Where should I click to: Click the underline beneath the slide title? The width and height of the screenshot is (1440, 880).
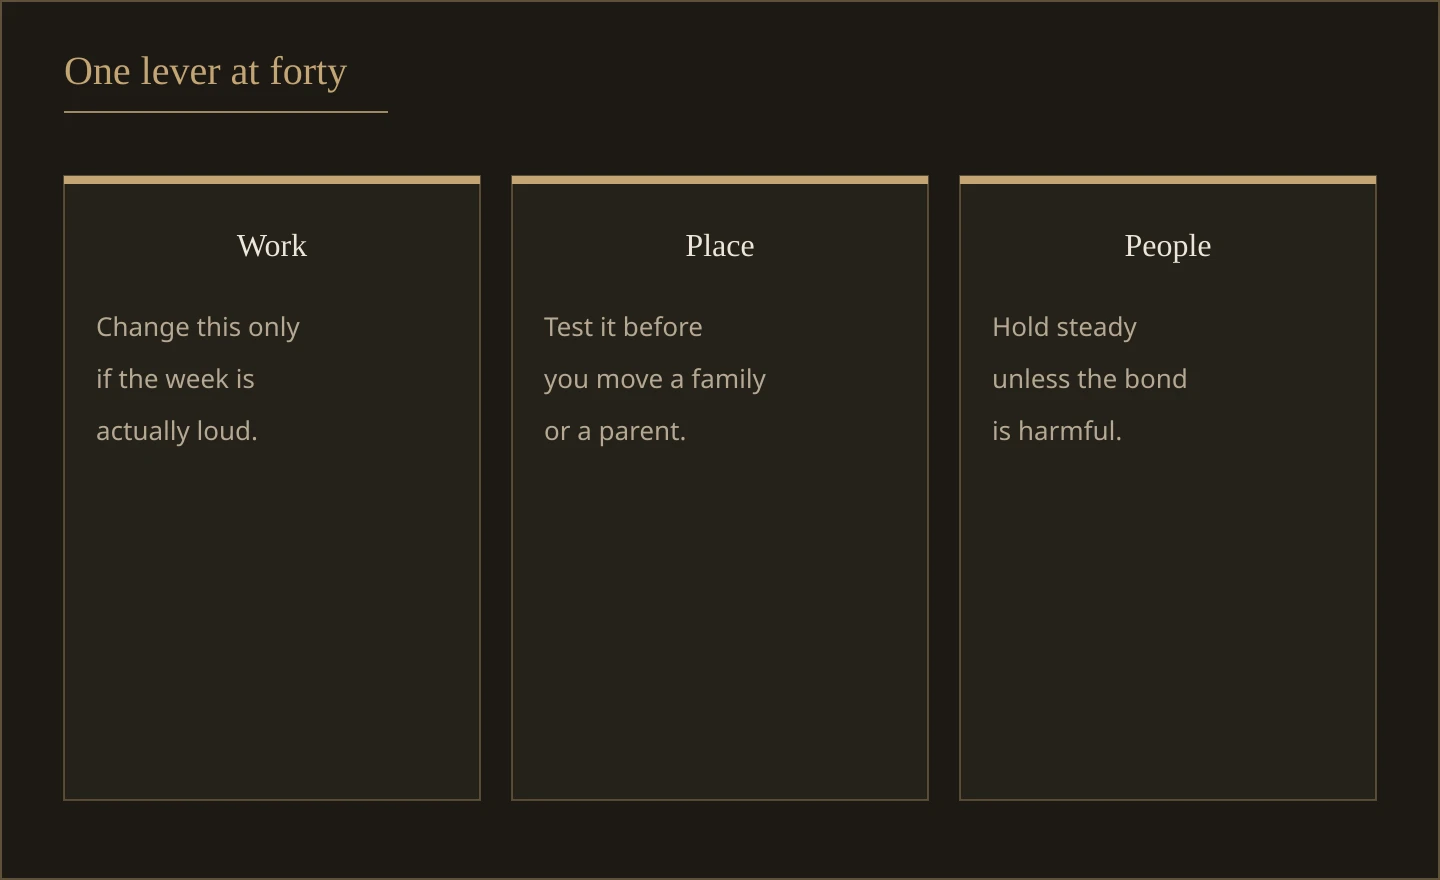(226, 112)
